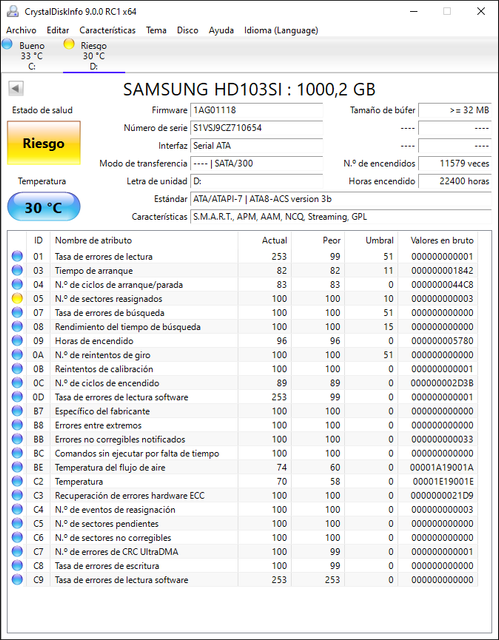
Task: Click the status orb for Tasa de errores de búsqueda
Action: click(17, 313)
